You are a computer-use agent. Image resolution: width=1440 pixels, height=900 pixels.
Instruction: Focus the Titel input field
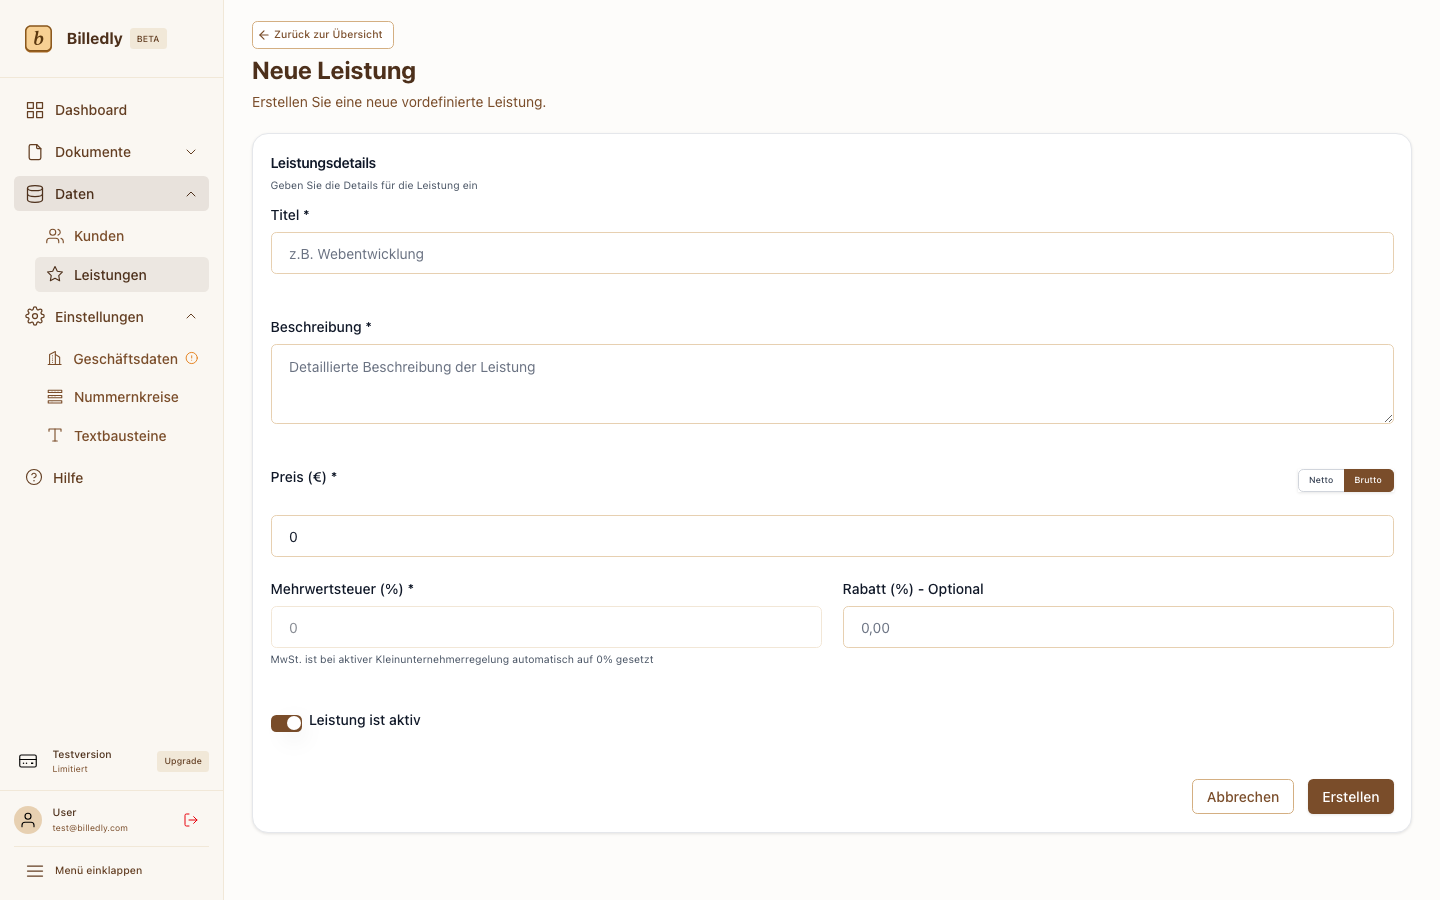pos(831,254)
